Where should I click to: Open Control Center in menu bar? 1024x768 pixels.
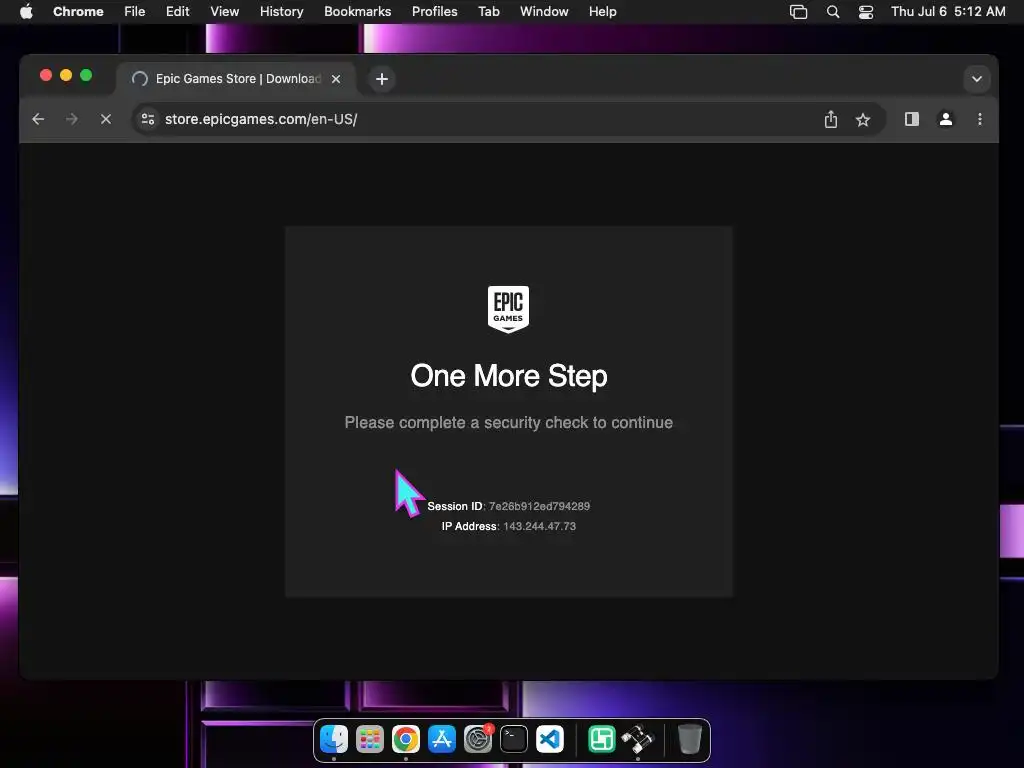(866, 12)
